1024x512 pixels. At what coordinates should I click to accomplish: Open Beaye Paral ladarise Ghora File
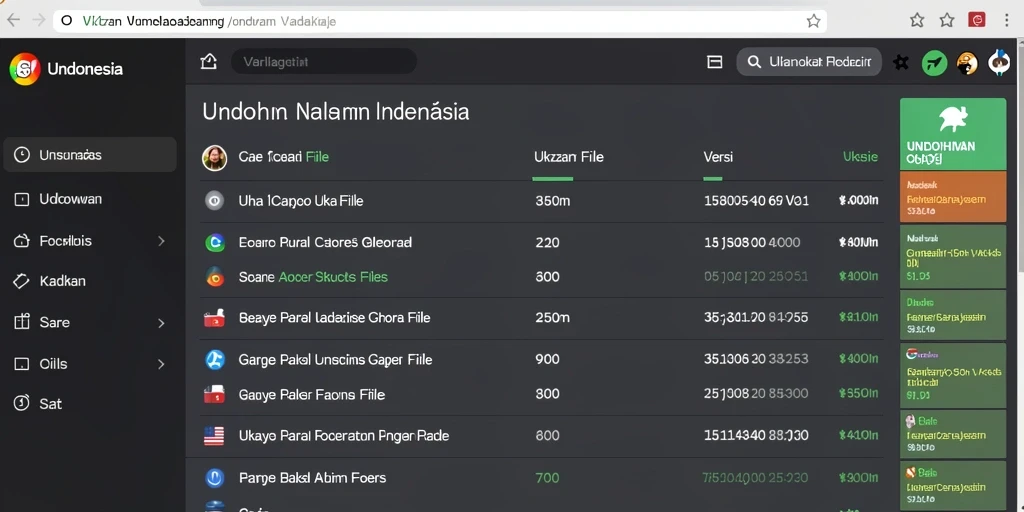tap(541, 318)
